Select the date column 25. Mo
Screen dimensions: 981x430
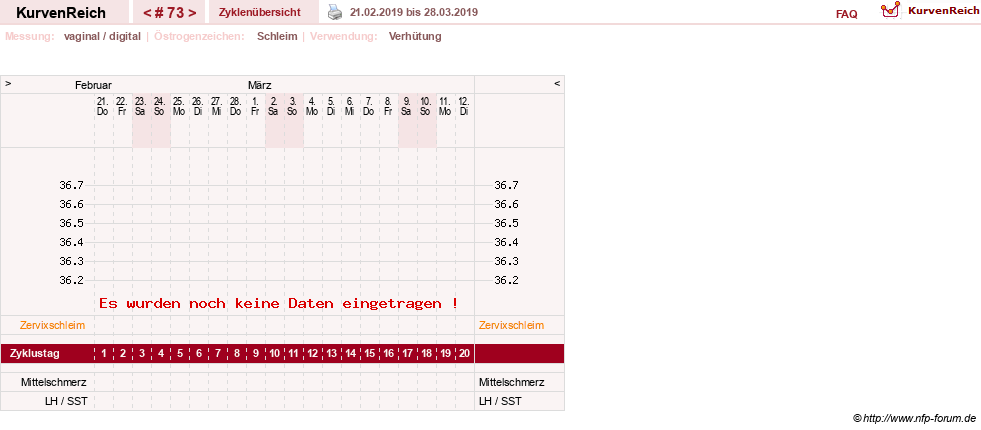click(179, 106)
